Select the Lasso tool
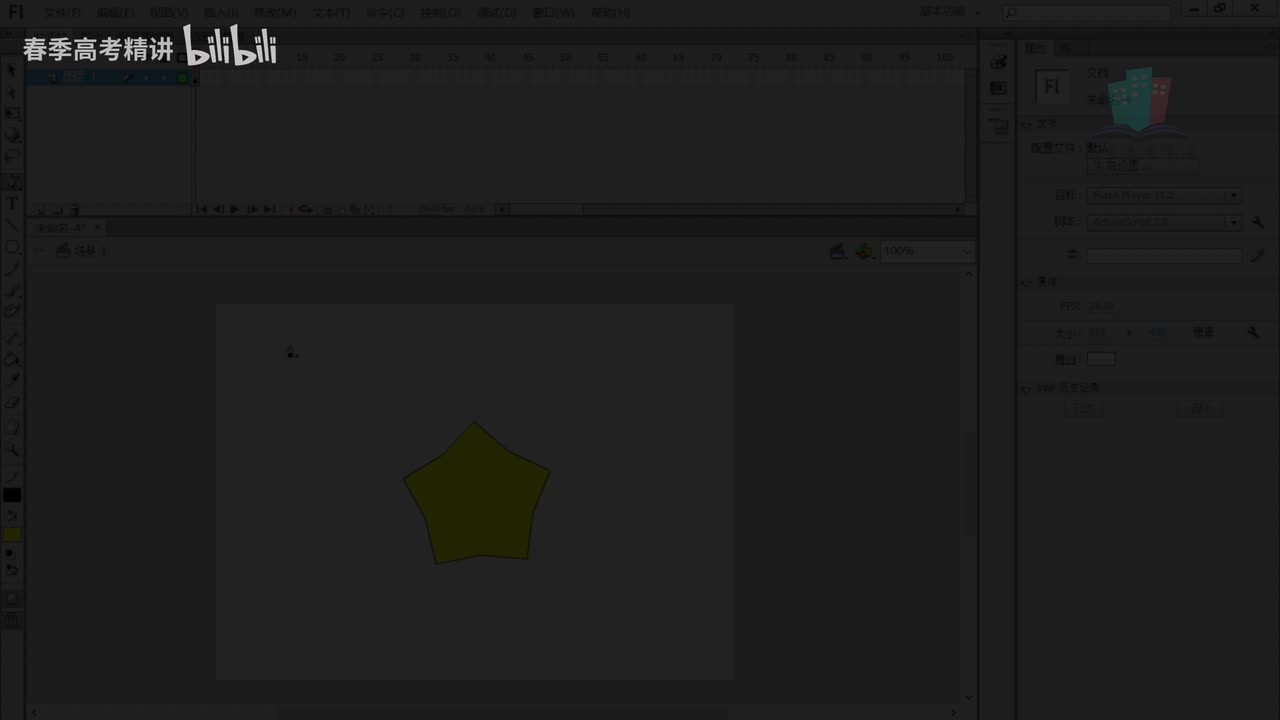Viewport: 1280px width, 720px height. [x=12, y=156]
